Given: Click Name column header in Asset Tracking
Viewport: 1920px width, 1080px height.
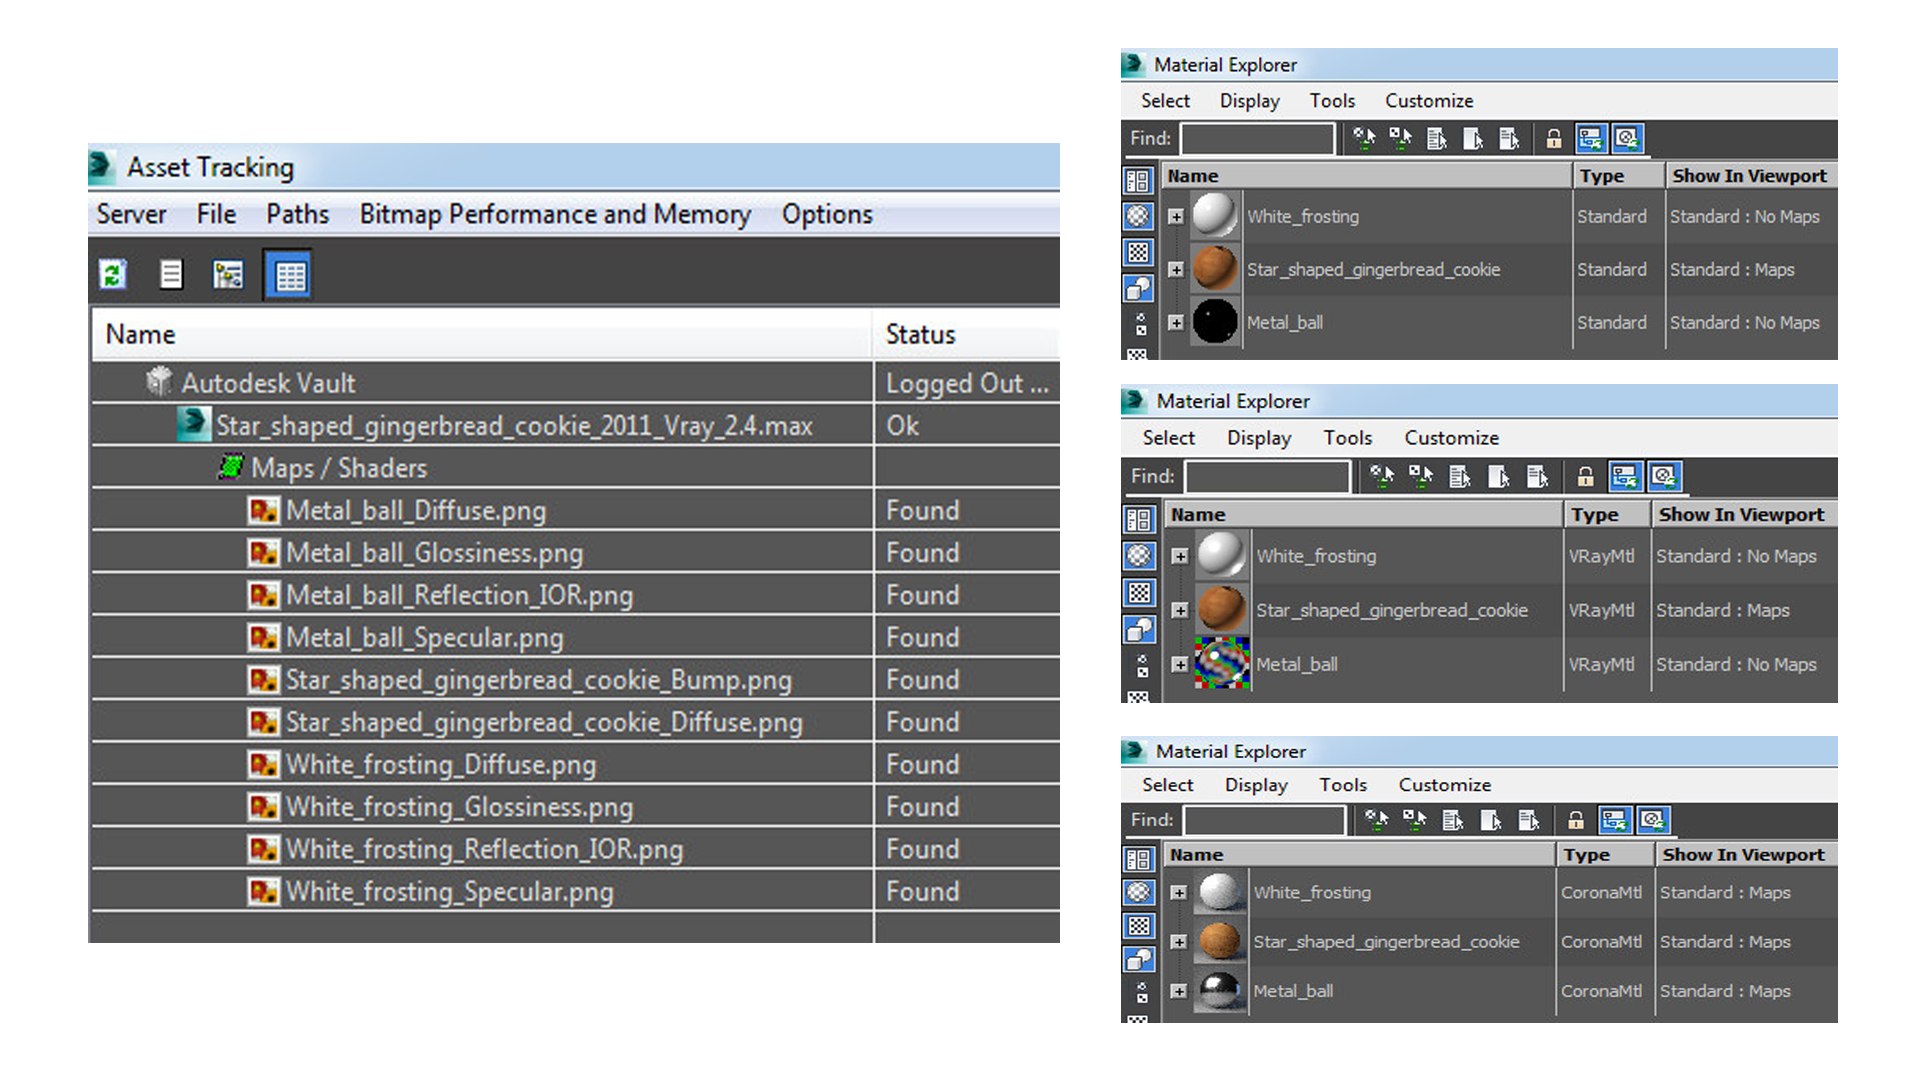Looking at the screenshot, I should [x=140, y=334].
